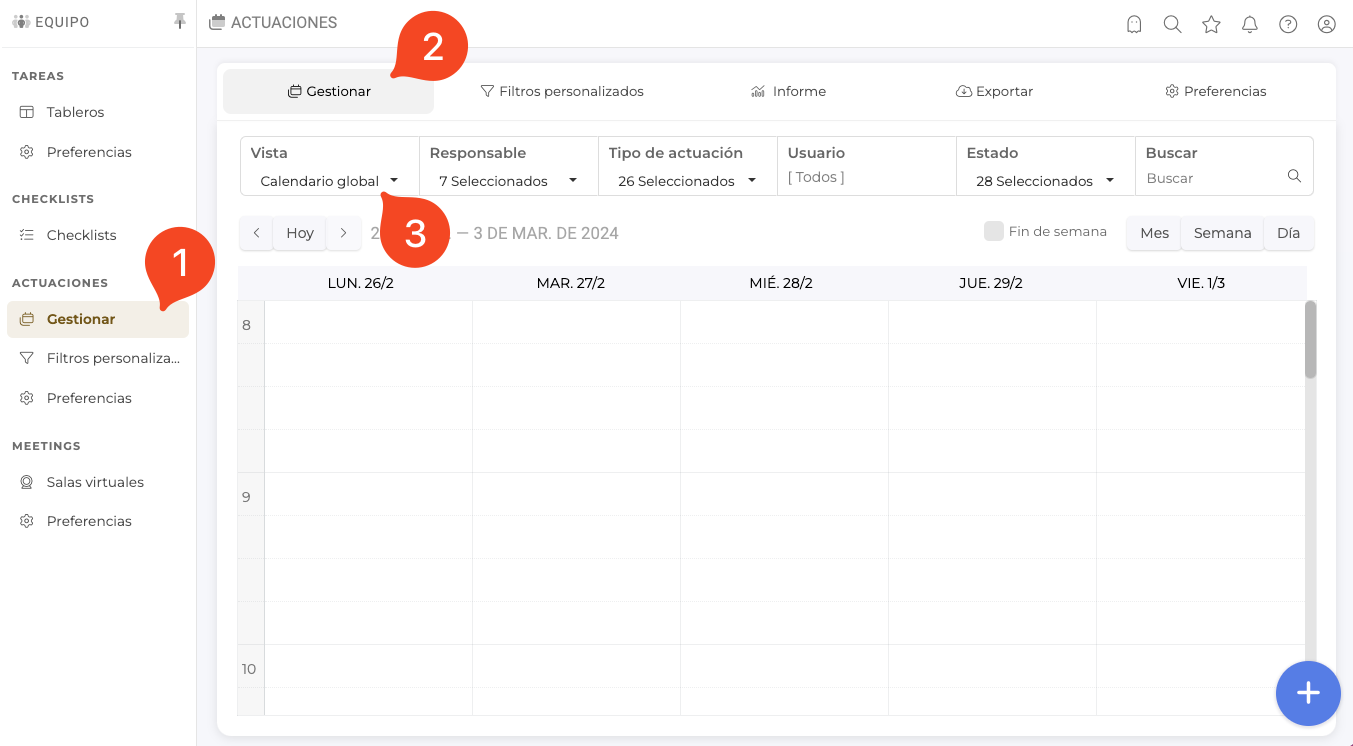
Task: Switch calendar to Mes view
Action: (1154, 233)
